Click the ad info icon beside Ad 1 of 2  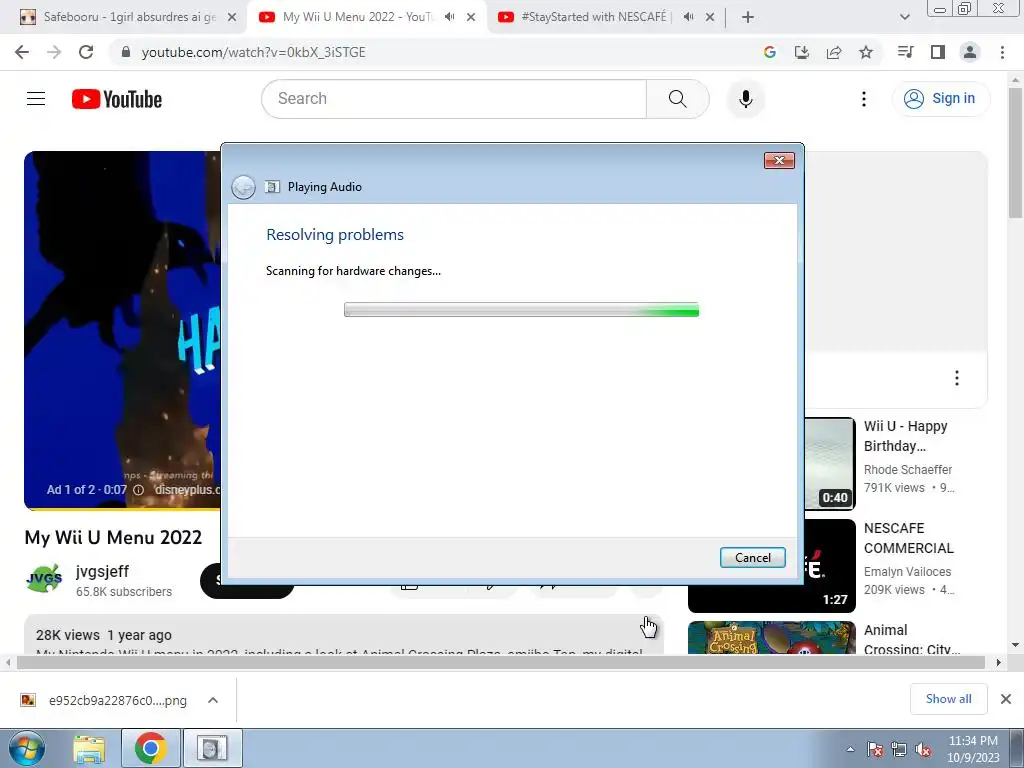point(138,490)
